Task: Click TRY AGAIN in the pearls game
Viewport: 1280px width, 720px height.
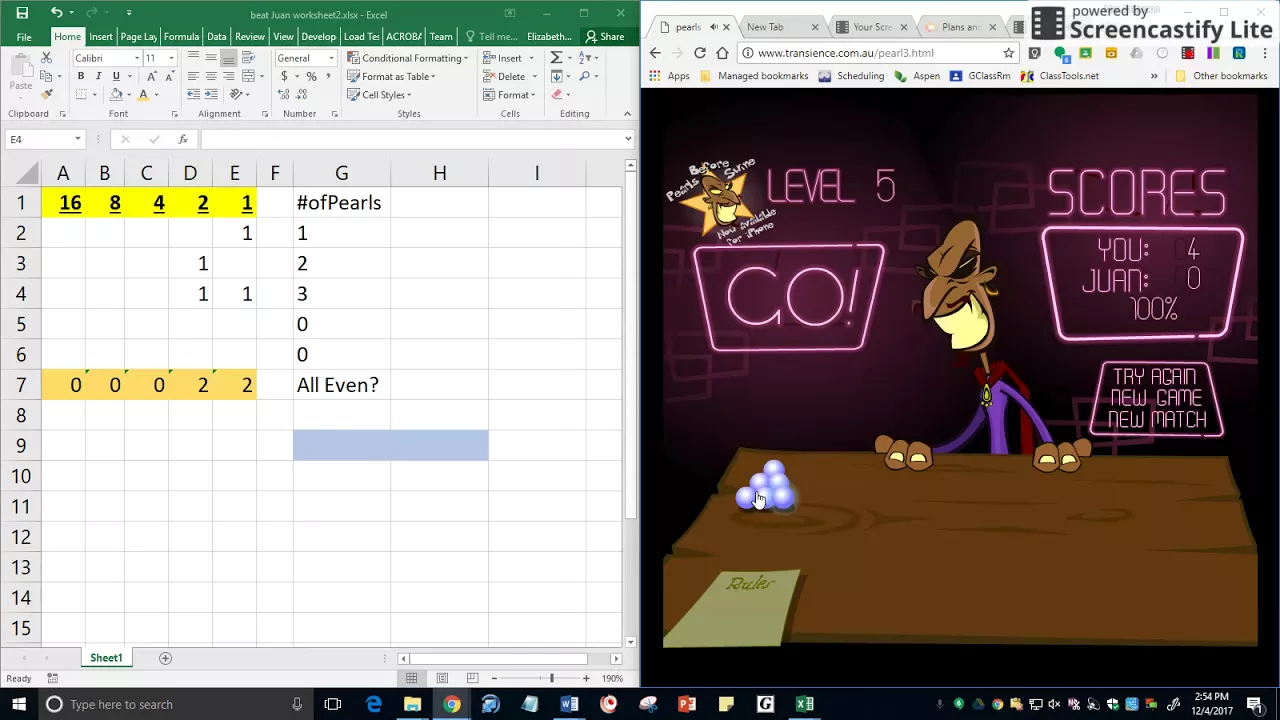Action: (1155, 377)
